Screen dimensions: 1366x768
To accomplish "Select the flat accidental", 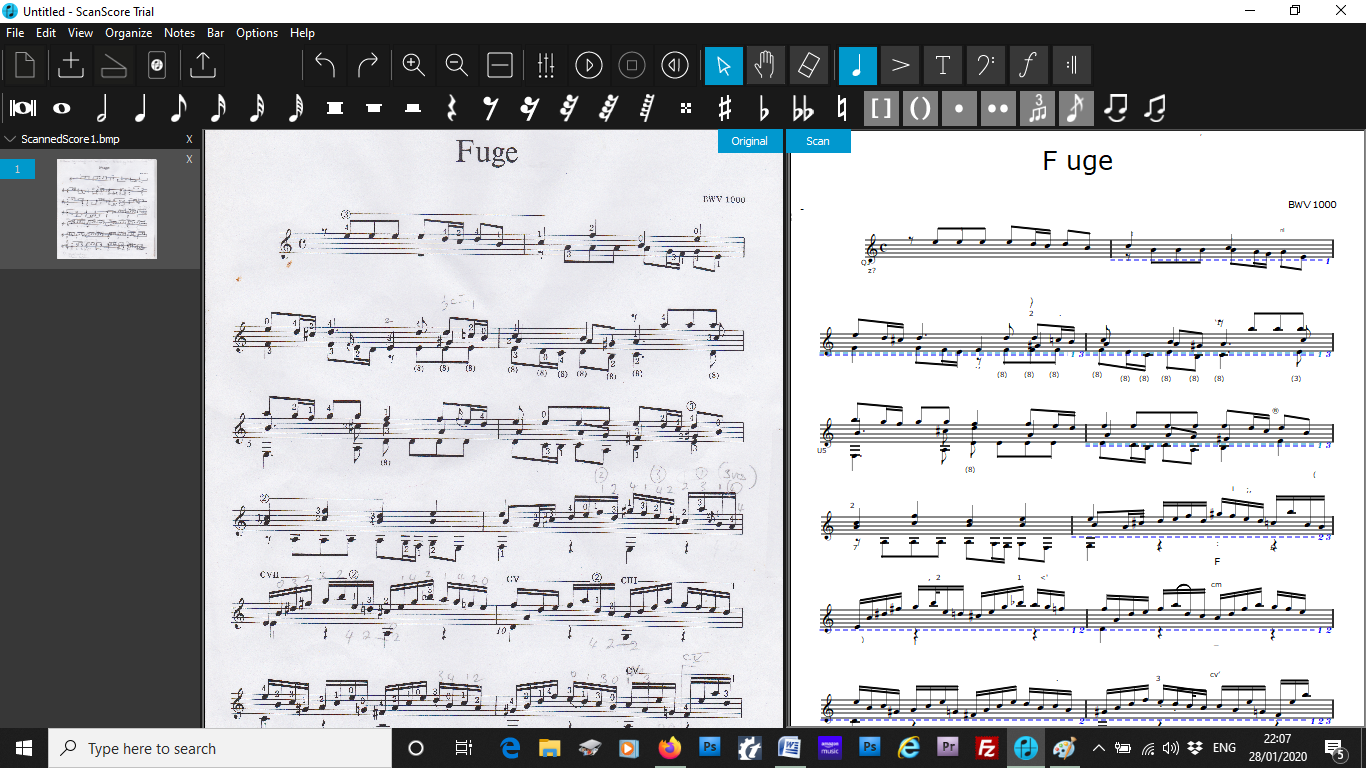I will click(764, 108).
